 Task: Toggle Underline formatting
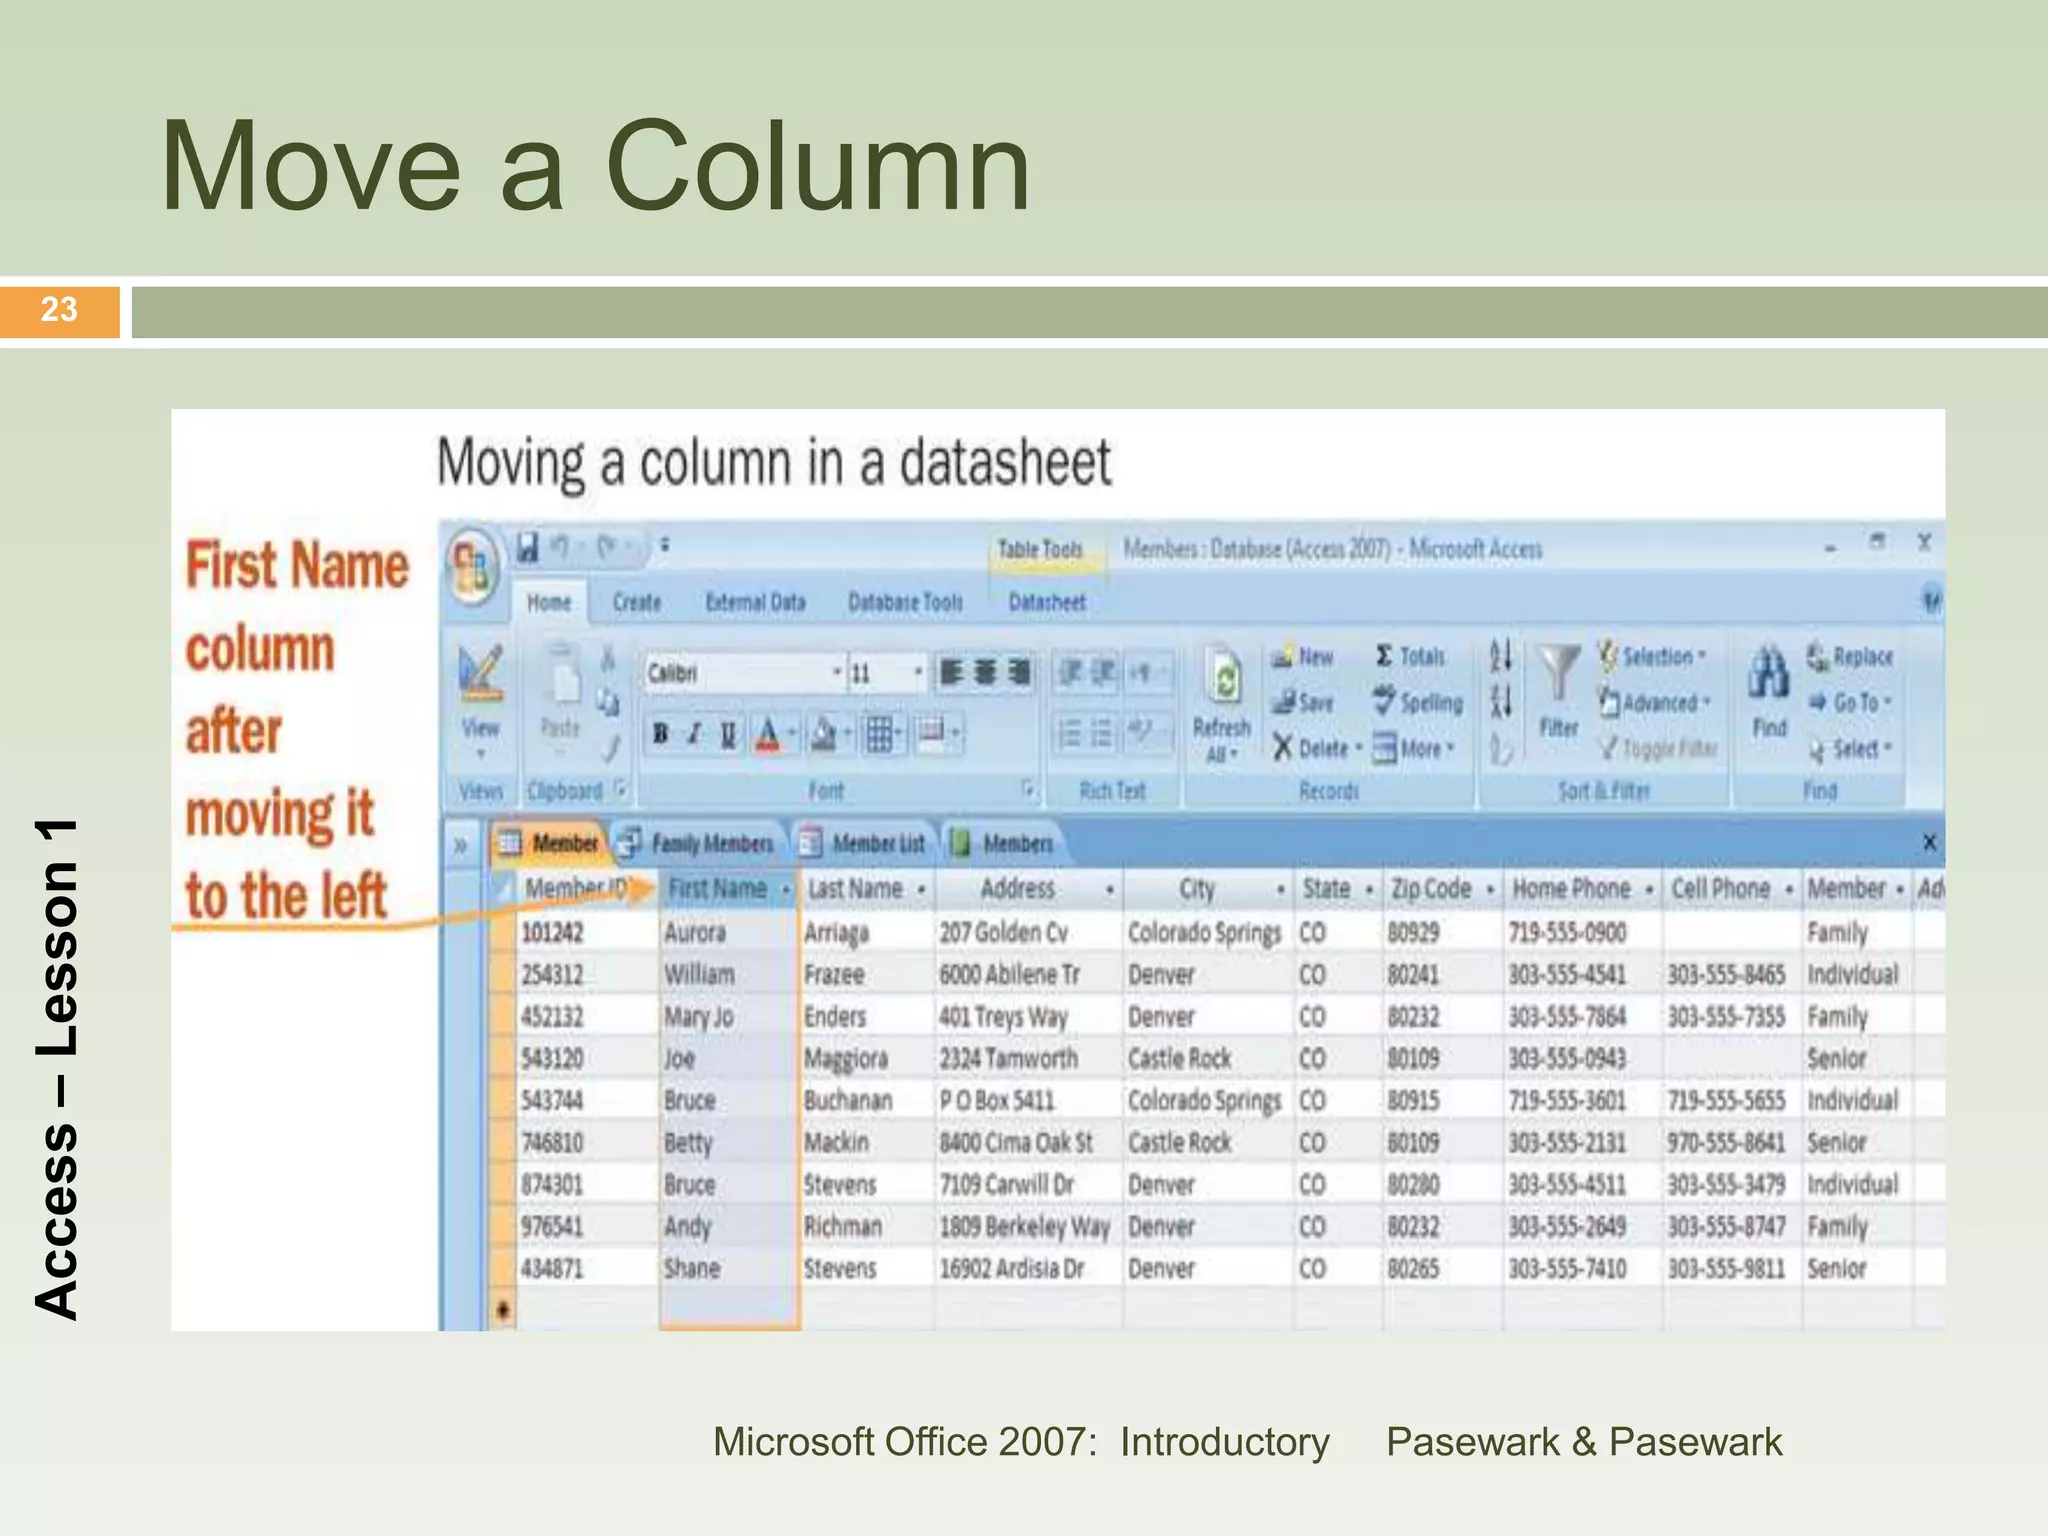(728, 734)
